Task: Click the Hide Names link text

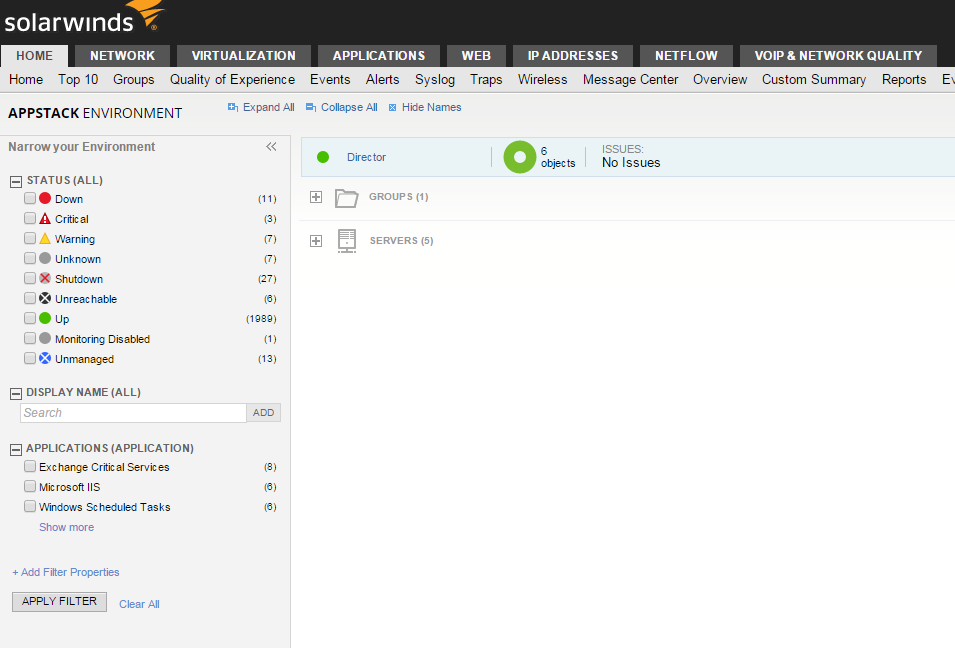Action: tap(432, 107)
